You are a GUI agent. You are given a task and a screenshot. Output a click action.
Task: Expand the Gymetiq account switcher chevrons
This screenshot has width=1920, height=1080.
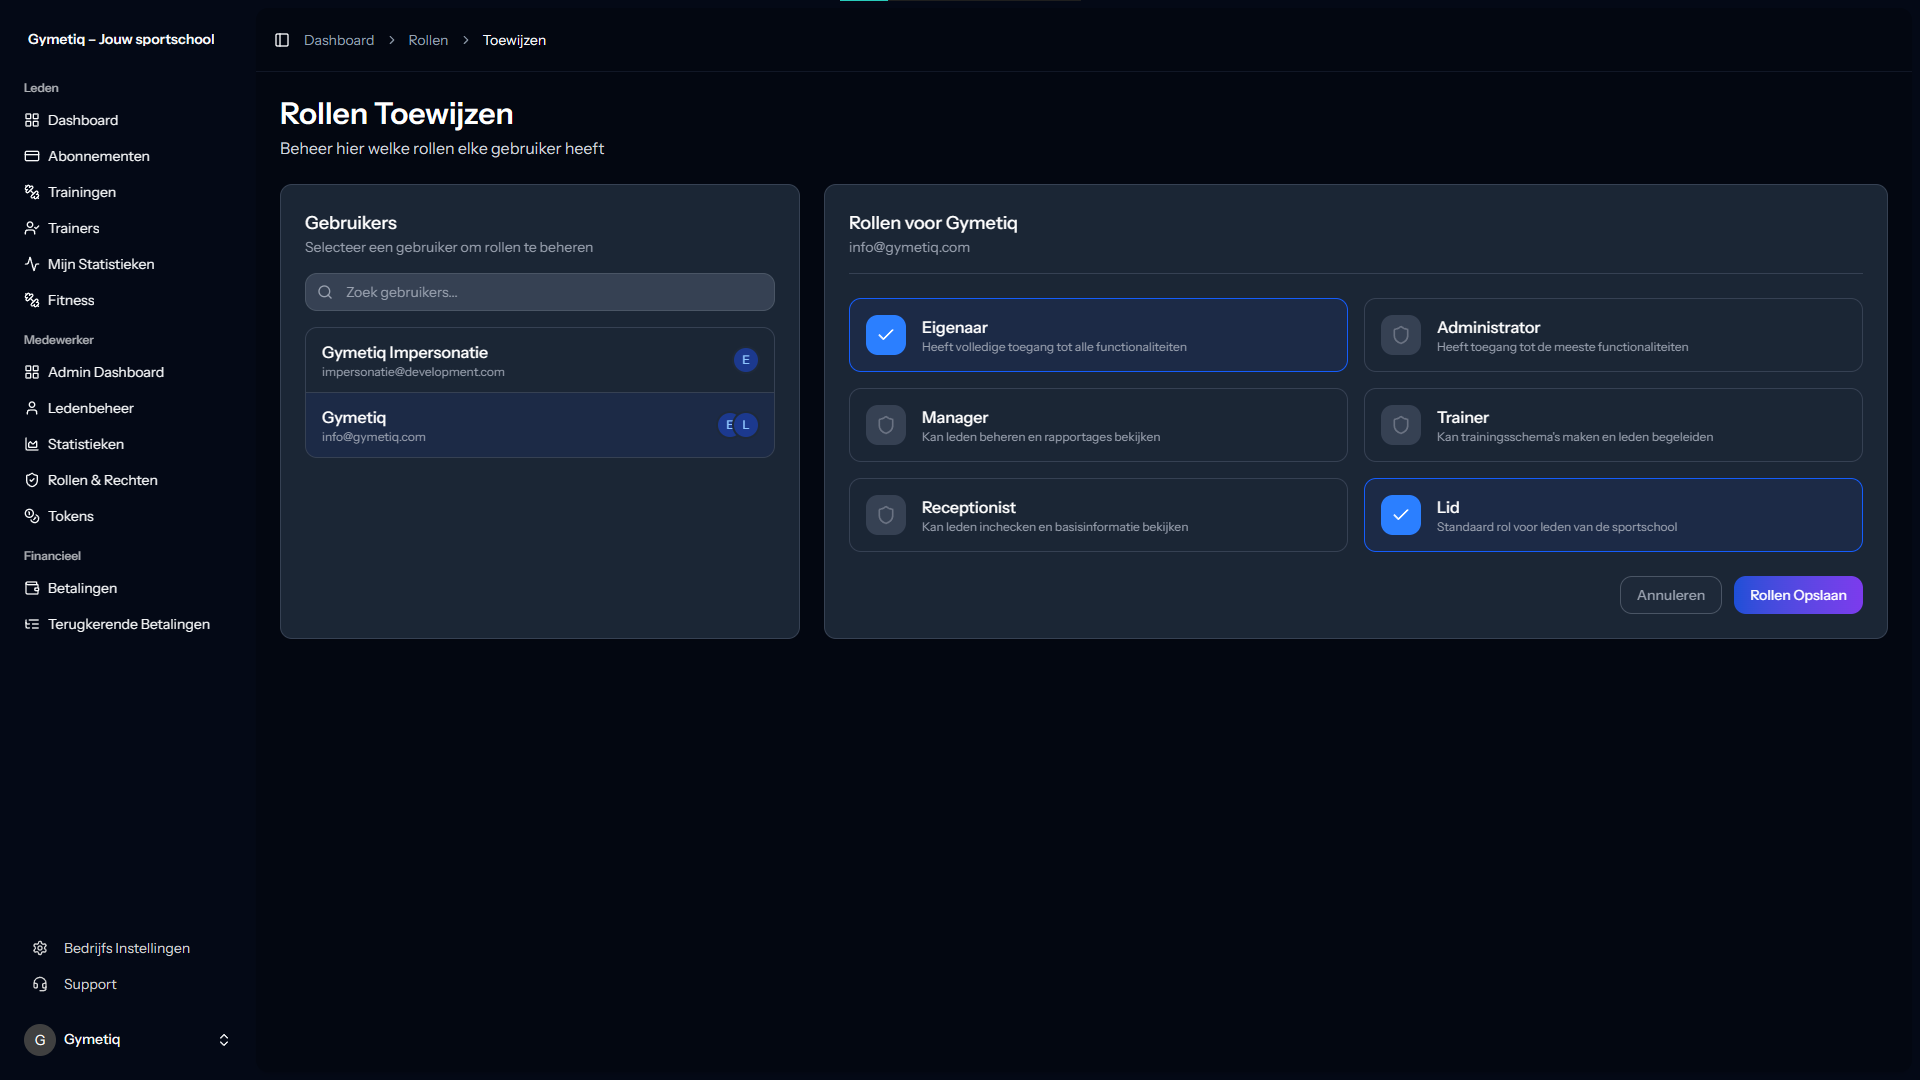[224, 1040]
